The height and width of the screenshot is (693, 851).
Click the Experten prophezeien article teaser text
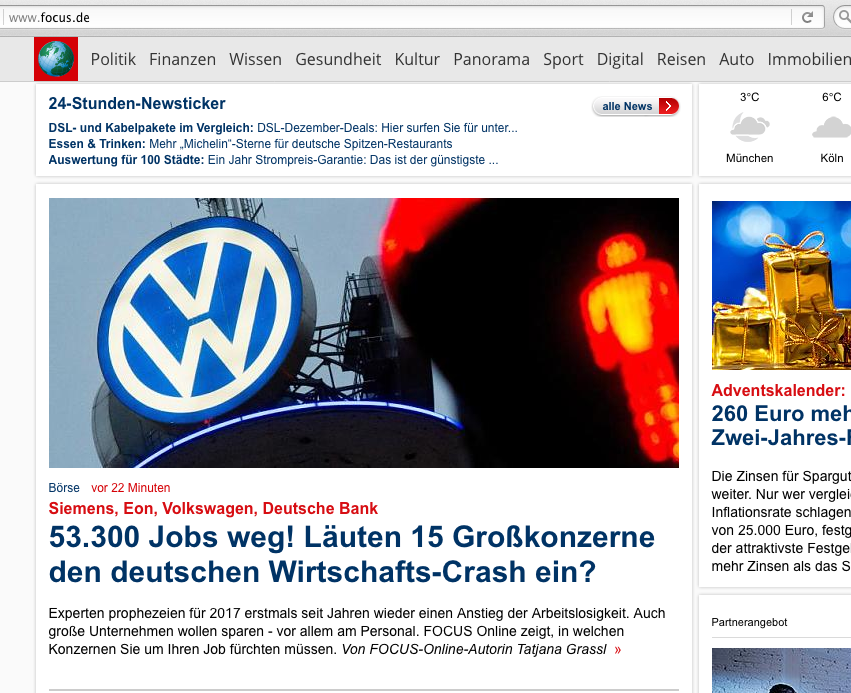pyautogui.click(x=357, y=632)
